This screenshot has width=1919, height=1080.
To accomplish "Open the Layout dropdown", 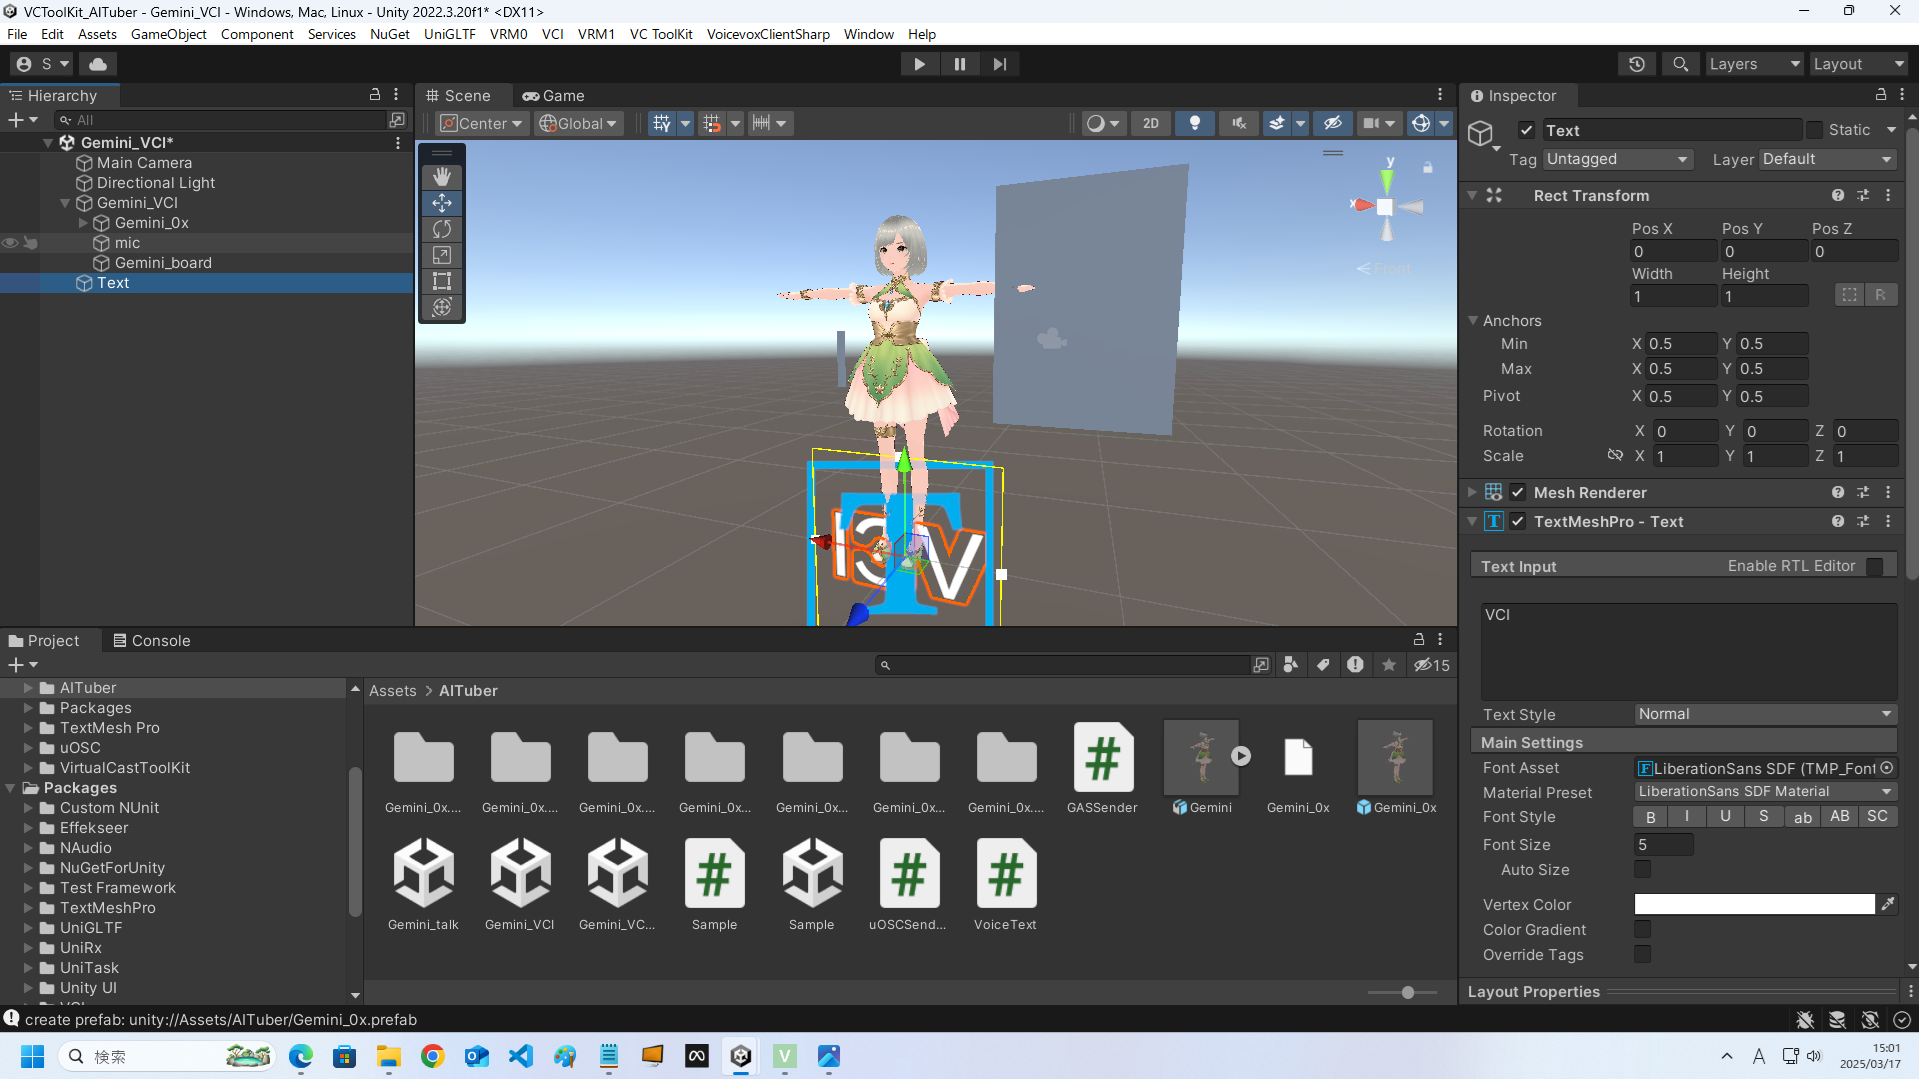I will click(1859, 64).
